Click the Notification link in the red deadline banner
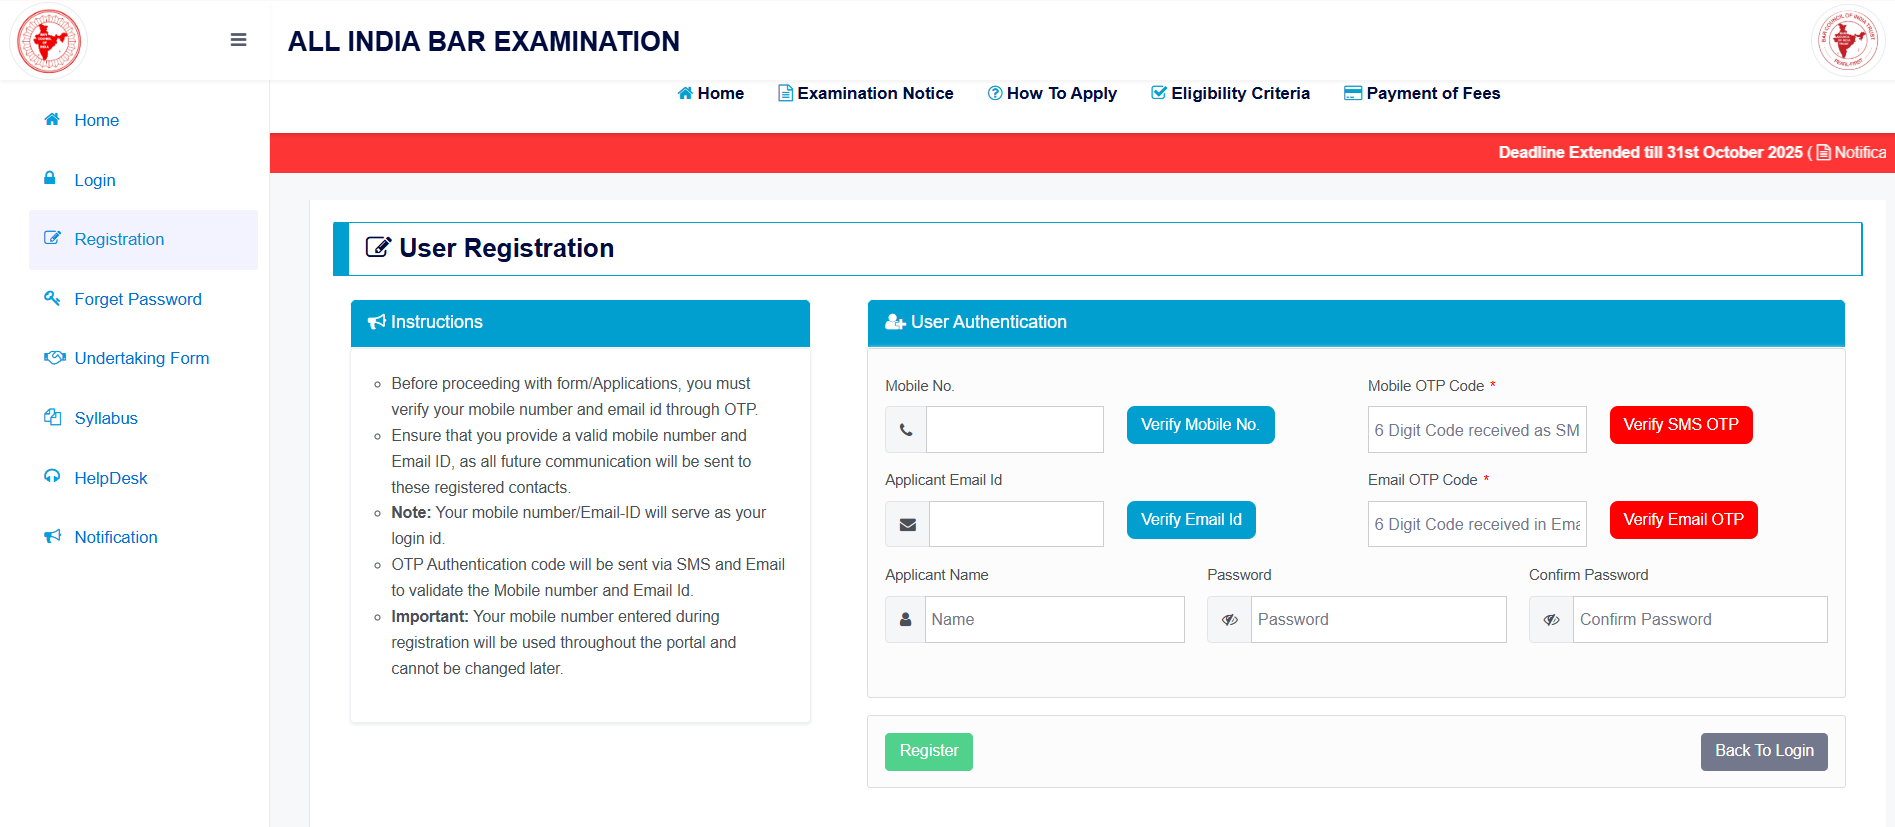1895x827 pixels. [1852, 152]
